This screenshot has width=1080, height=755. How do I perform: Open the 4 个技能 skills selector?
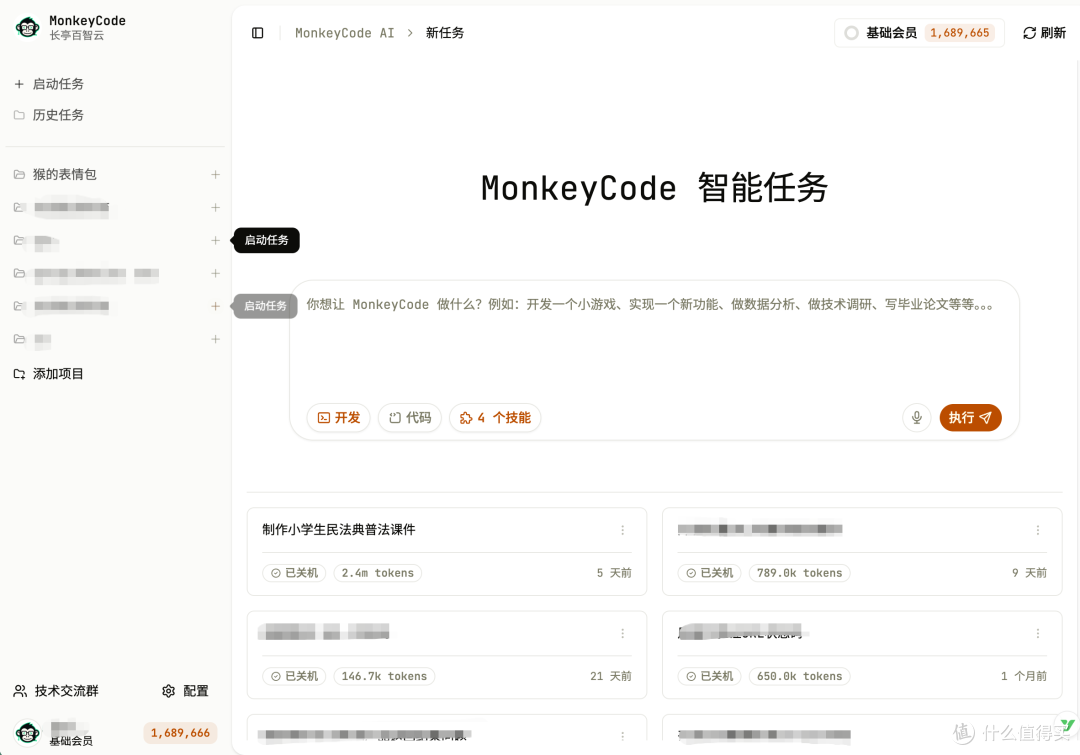[495, 418]
